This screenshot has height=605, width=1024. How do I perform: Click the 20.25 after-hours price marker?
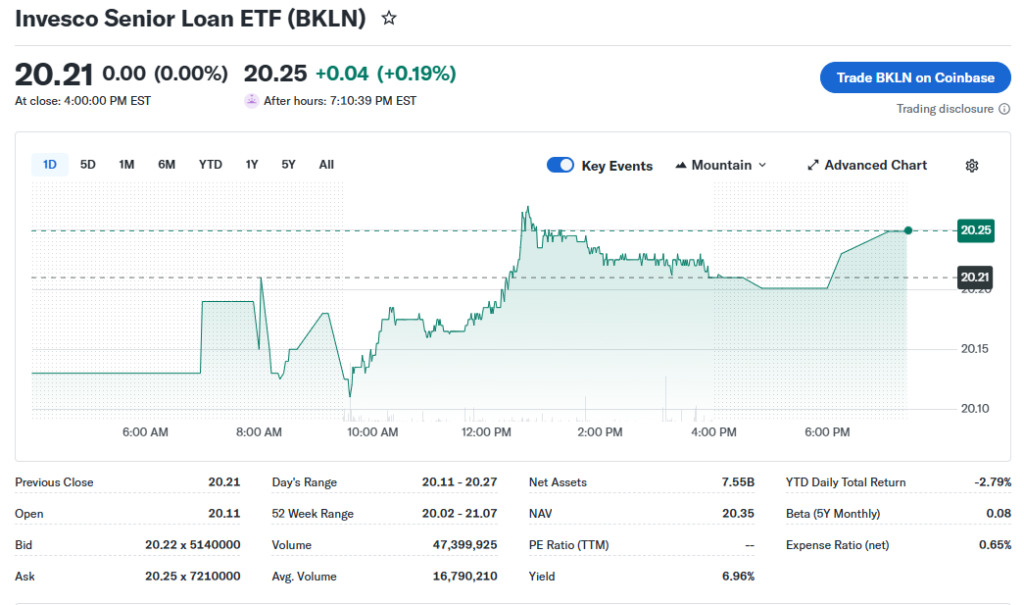(x=975, y=230)
